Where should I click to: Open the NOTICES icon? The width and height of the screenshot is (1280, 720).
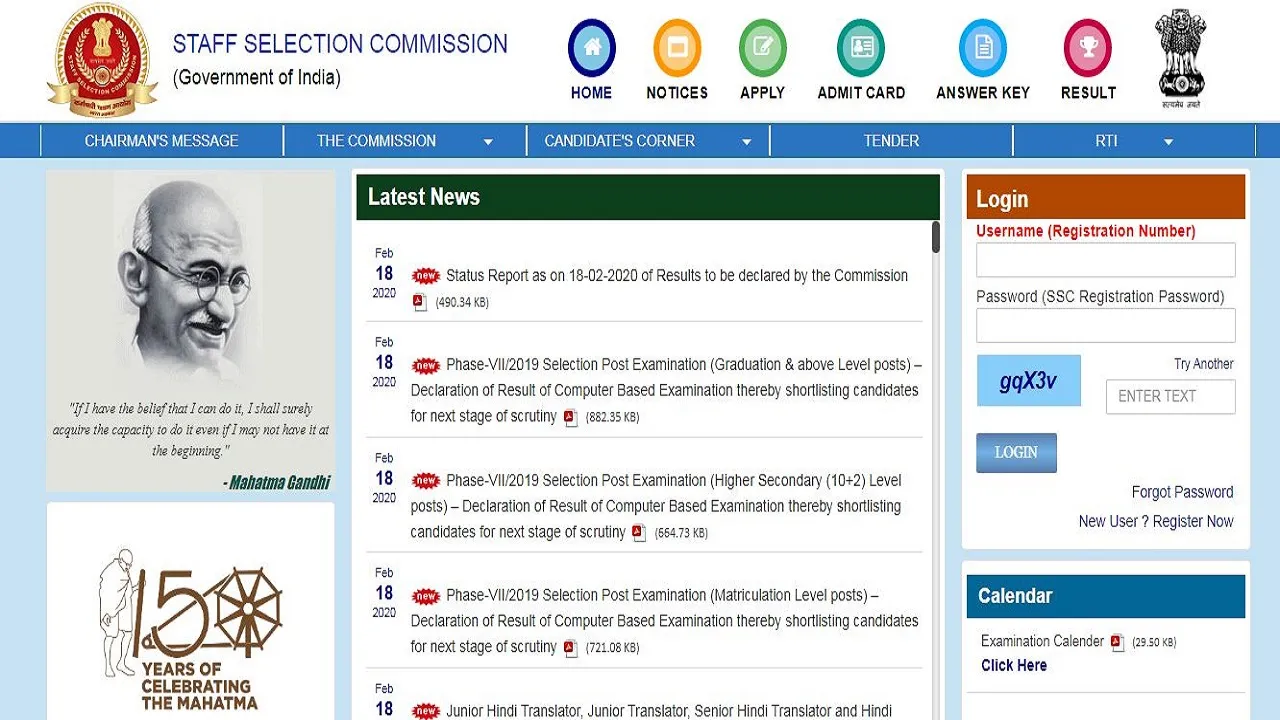coord(677,47)
